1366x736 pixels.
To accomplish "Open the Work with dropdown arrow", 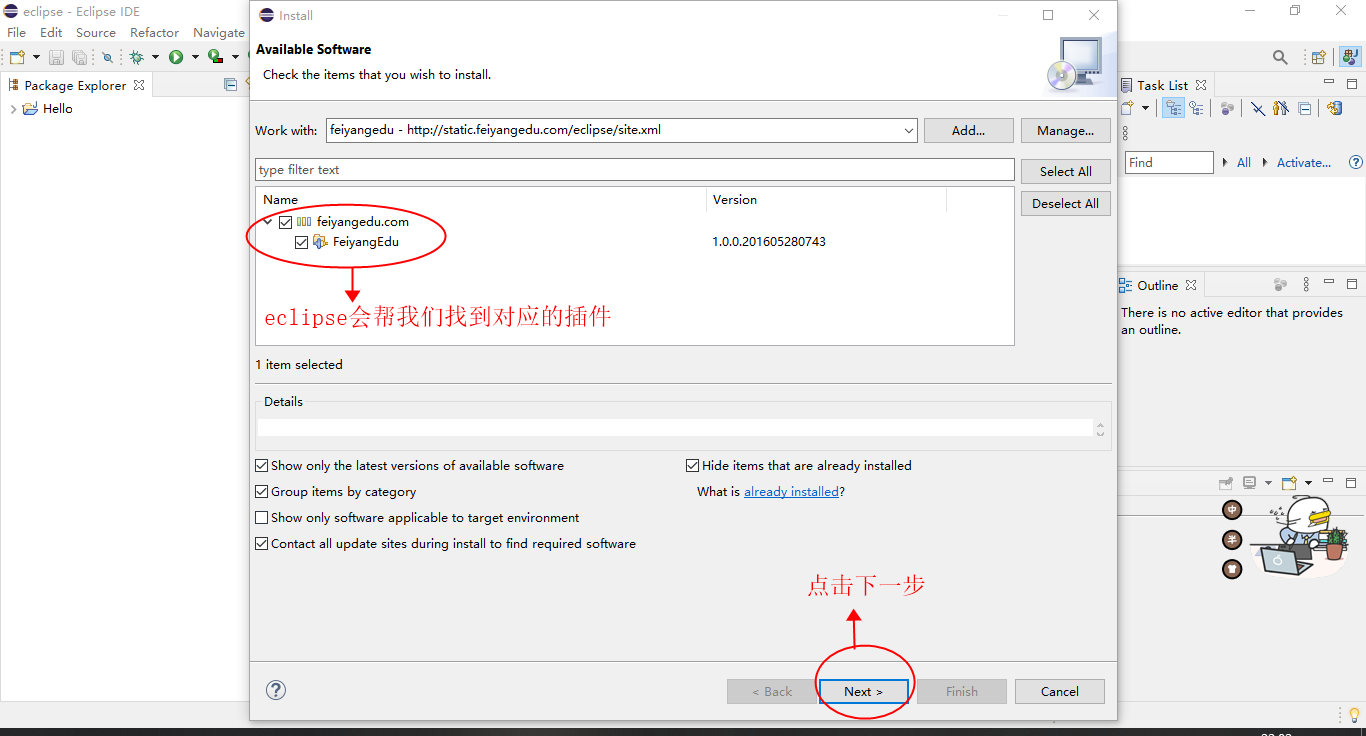I will (908, 130).
